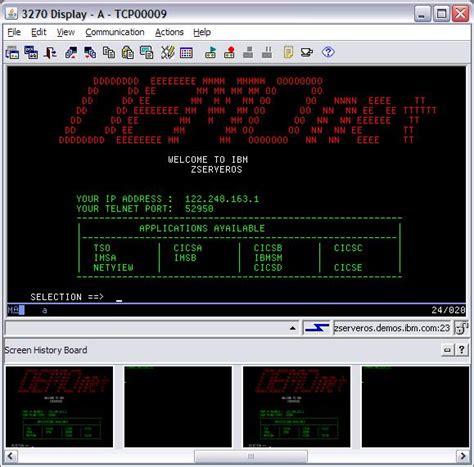The height and width of the screenshot is (467, 474).
Task: Click the history board right scroll arrow
Action: 463,456
